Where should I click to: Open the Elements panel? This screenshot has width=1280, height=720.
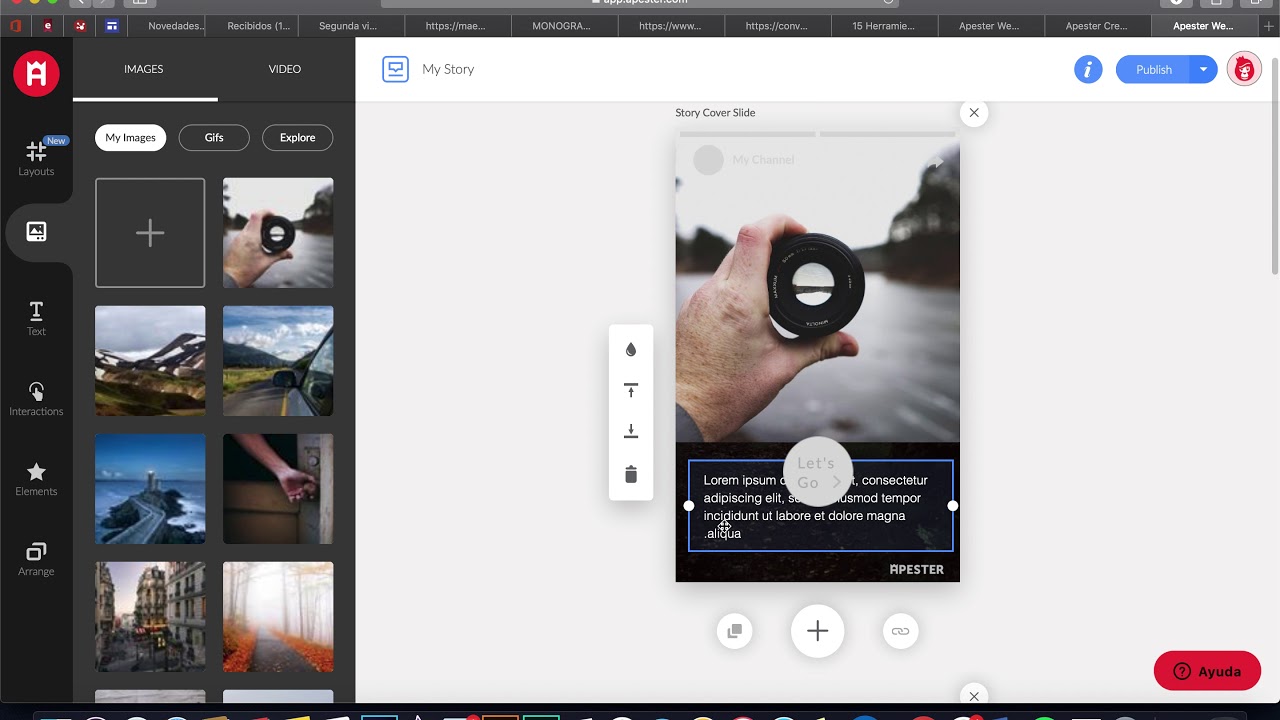(36, 479)
